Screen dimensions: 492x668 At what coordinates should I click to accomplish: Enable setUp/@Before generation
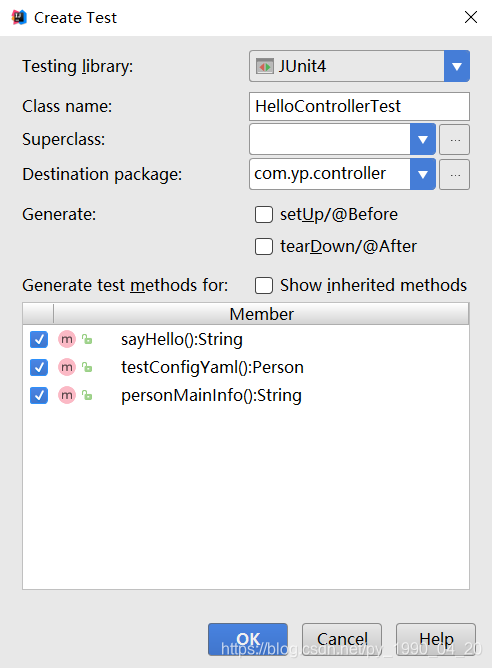264,214
